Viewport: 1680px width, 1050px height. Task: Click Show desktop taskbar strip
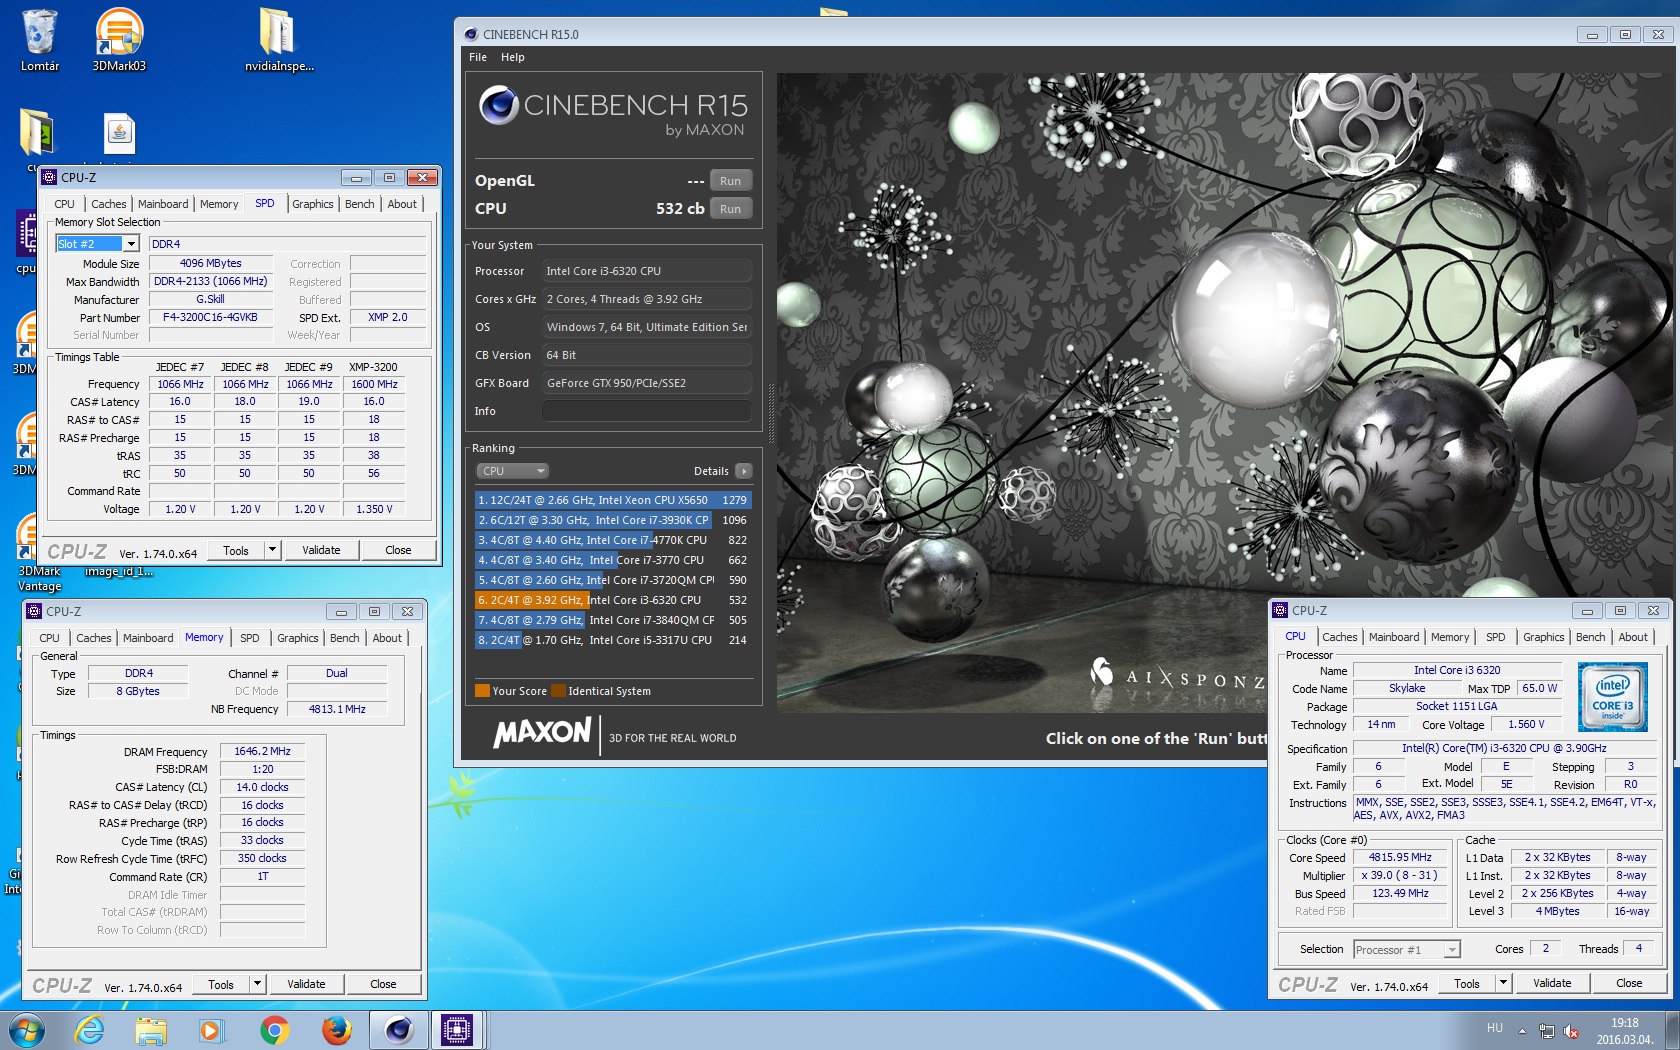tap(1673, 1030)
